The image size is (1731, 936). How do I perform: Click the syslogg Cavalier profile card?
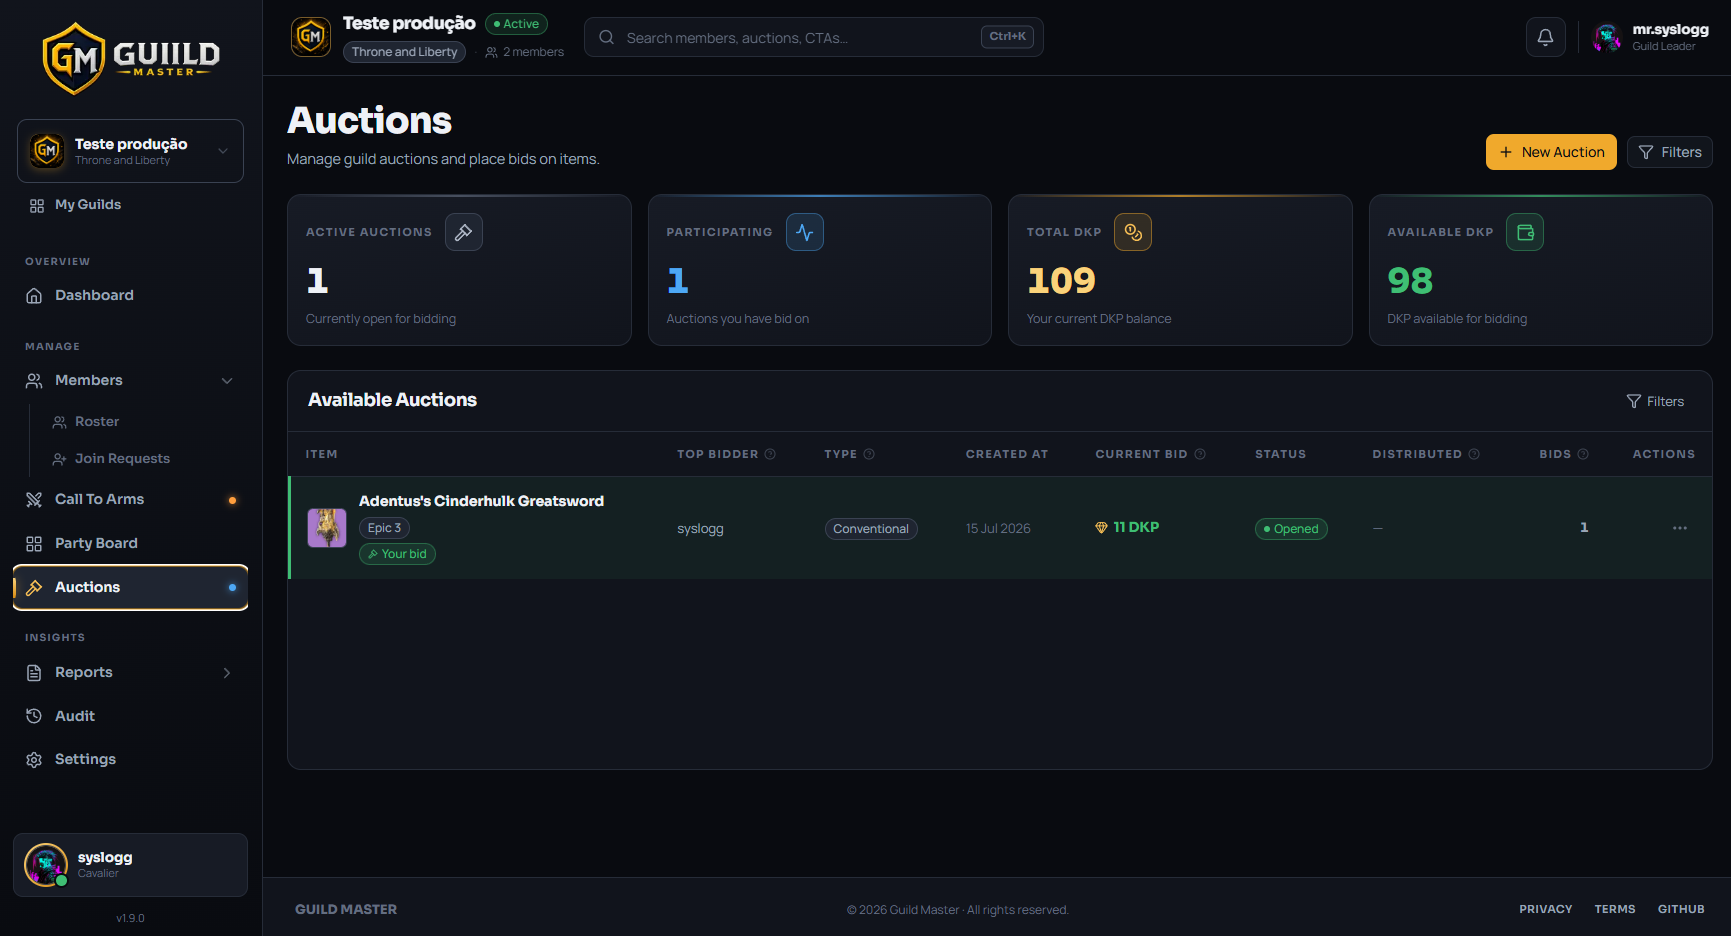coord(130,865)
